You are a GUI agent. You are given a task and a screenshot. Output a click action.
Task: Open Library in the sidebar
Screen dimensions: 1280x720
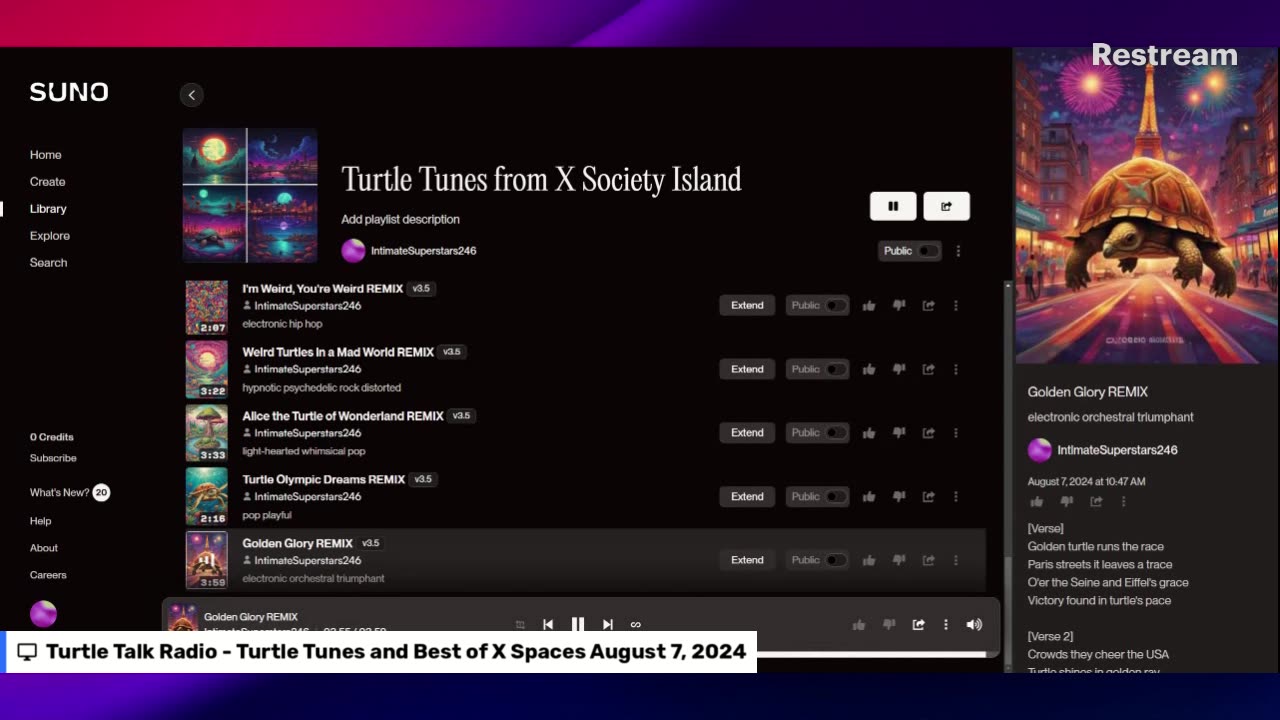pos(48,209)
